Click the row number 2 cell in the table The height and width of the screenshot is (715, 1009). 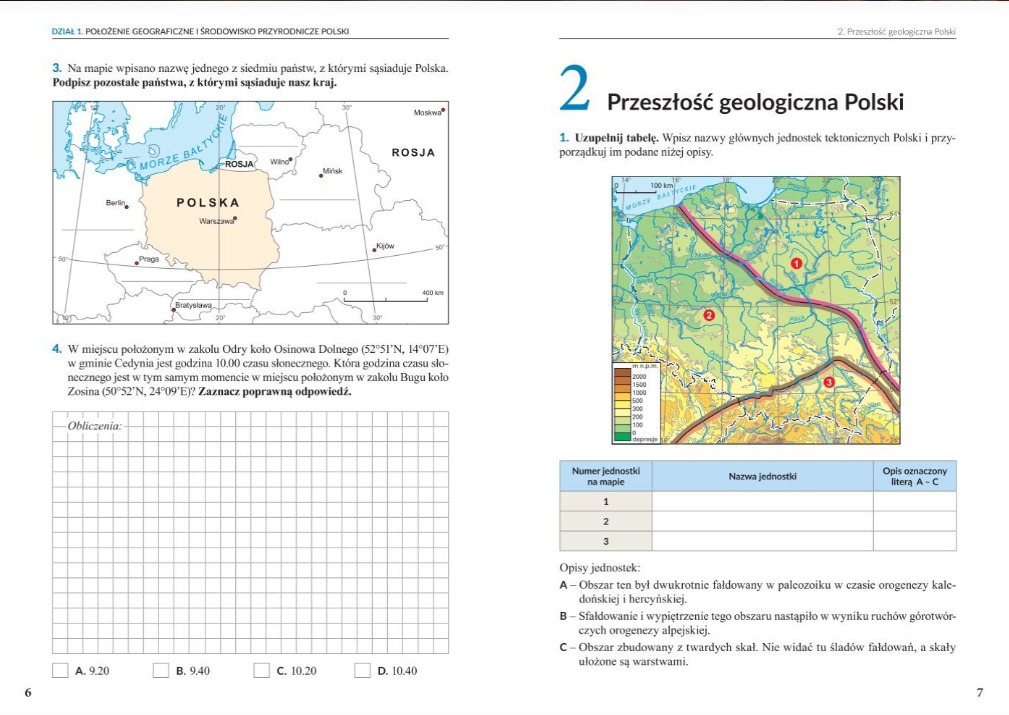point(606,521)
